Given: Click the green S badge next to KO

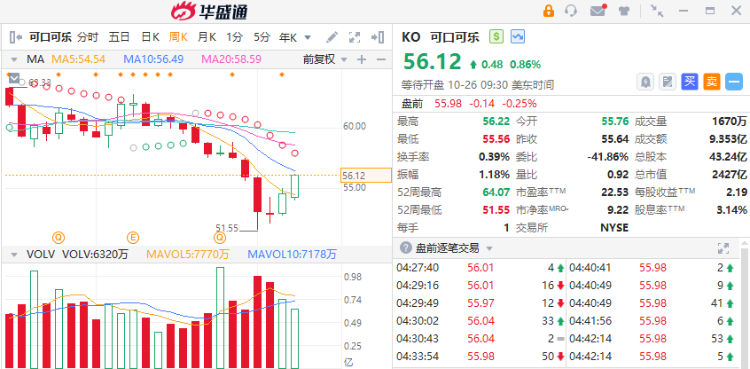Looking at the screenshot, I should point(496,36).
